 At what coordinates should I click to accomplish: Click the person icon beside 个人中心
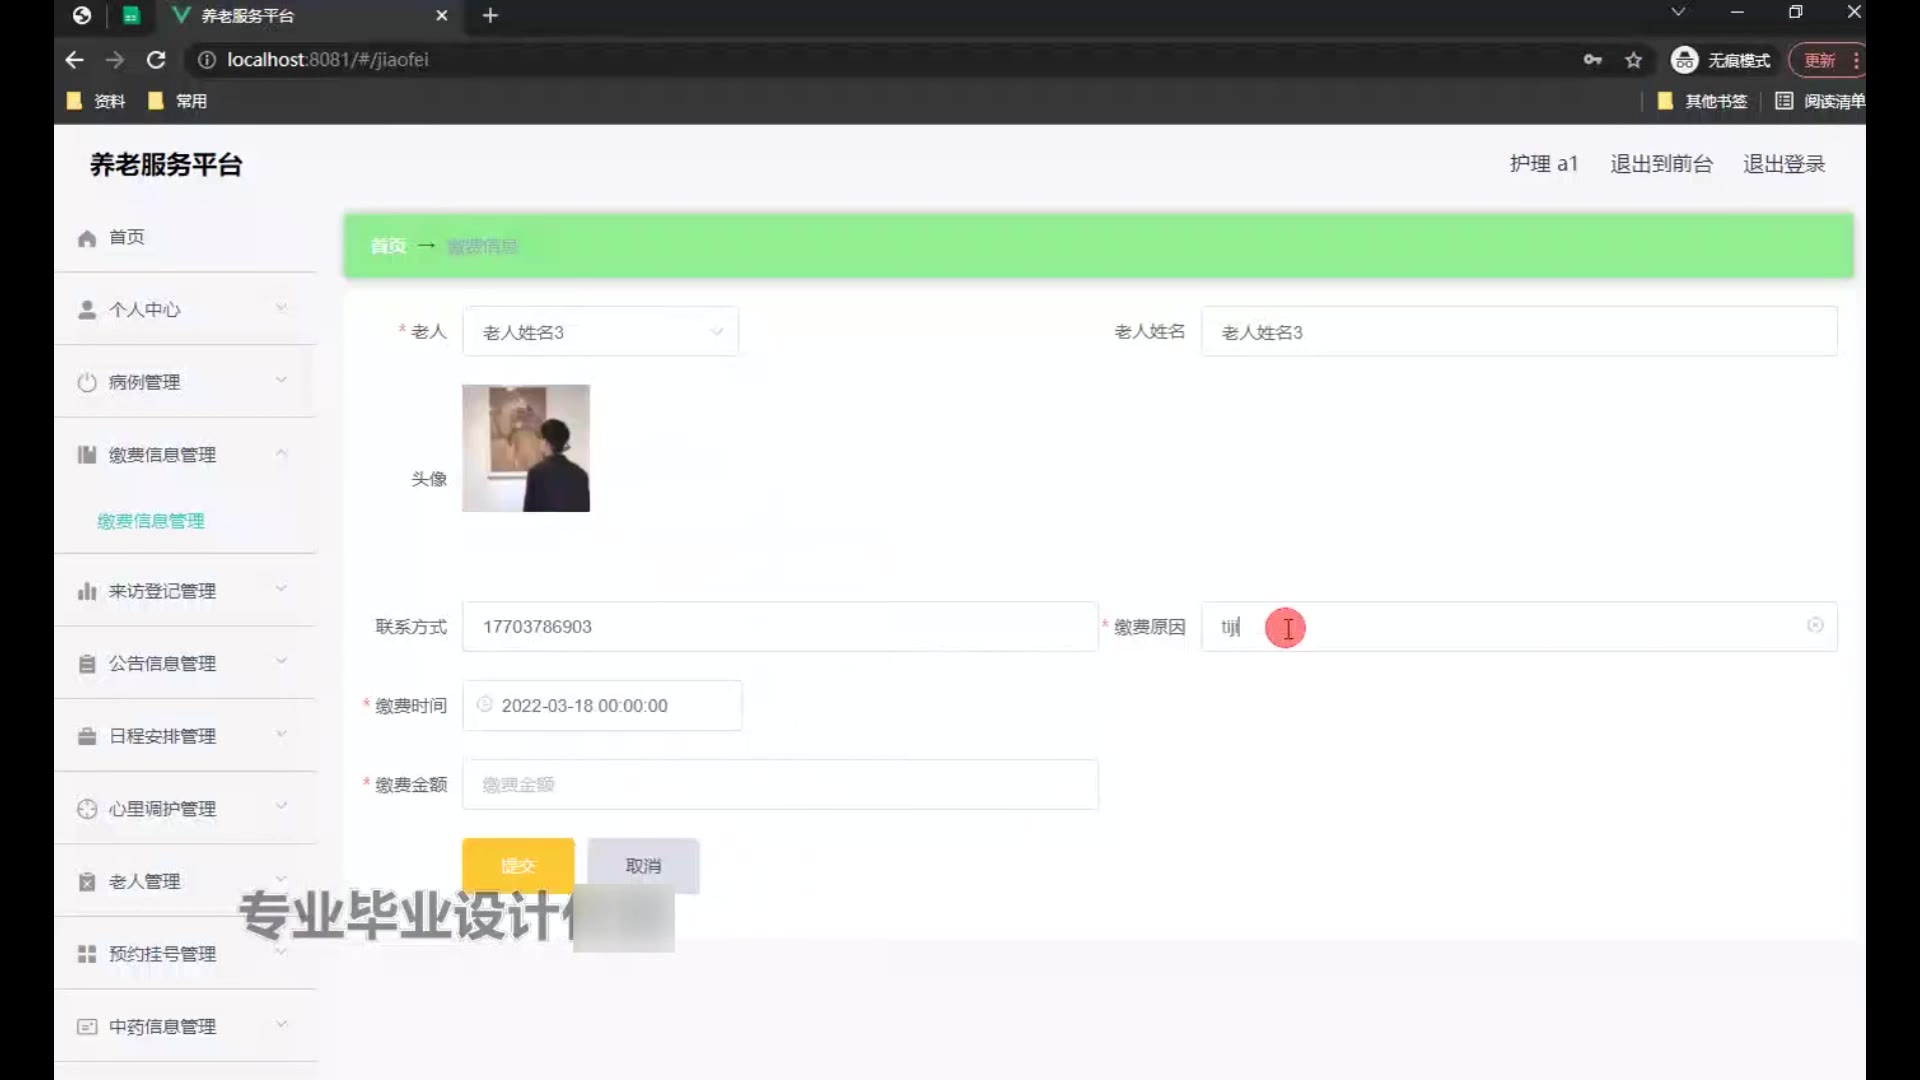87,310
